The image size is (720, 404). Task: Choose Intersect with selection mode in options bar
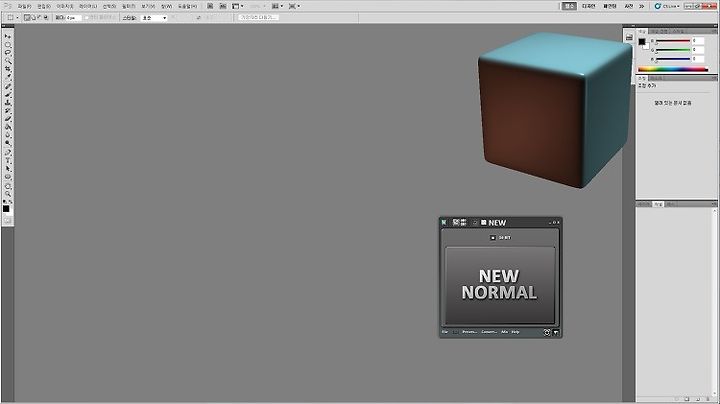tap(46, 17)
